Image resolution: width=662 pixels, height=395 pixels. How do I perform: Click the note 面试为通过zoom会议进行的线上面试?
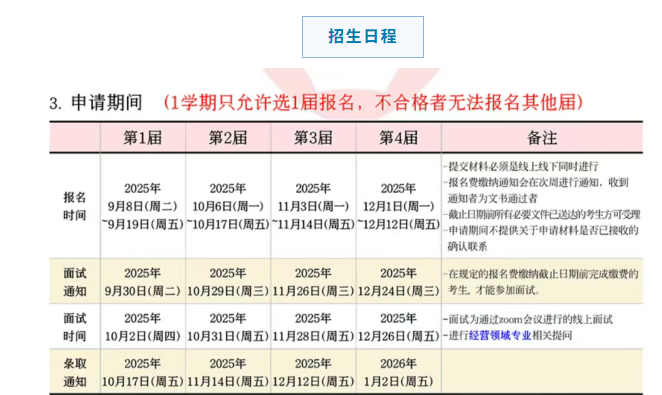point(528,319)
